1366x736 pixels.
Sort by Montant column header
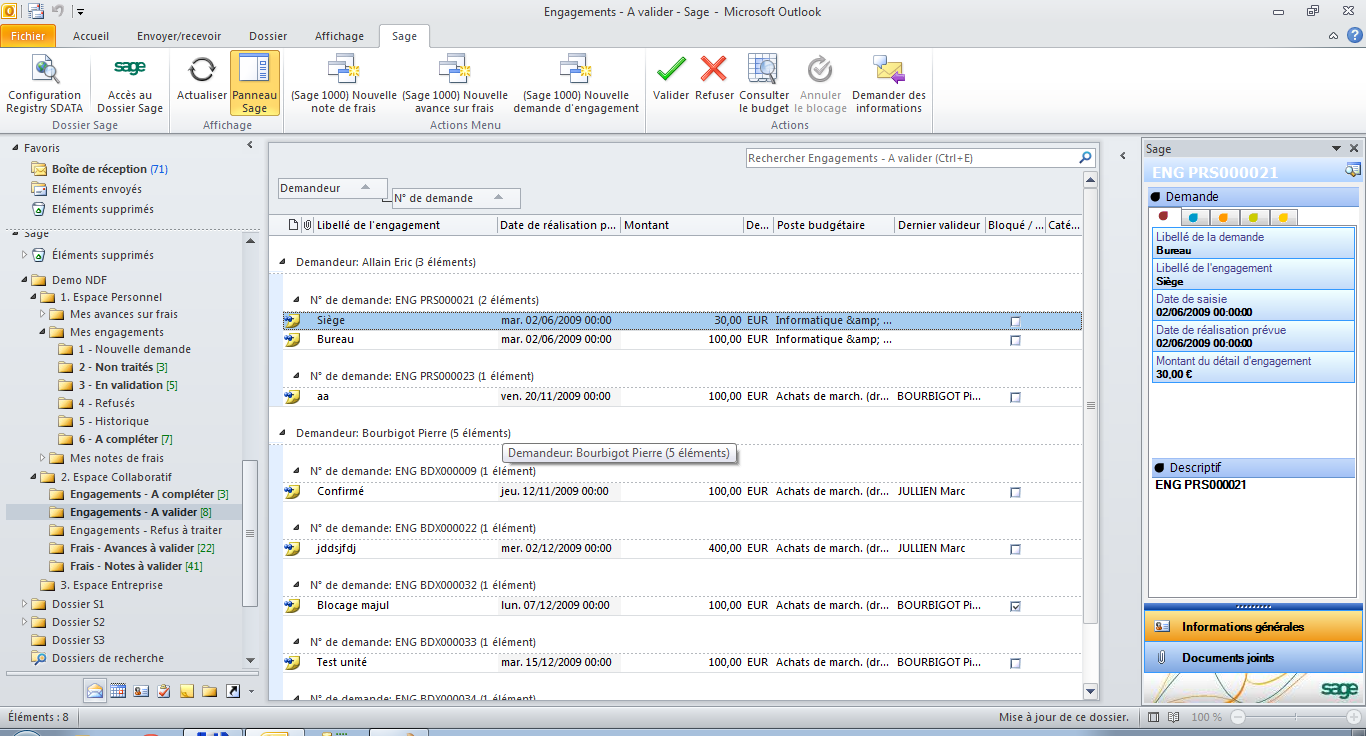point(681,225)
